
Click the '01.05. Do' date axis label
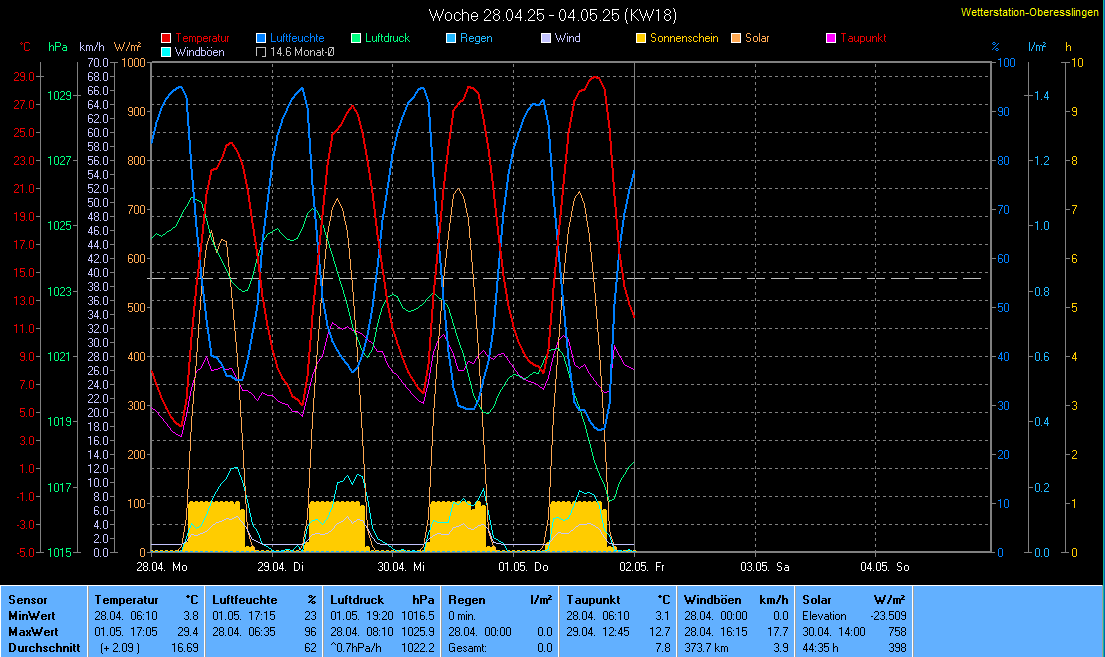coord(523,567)
